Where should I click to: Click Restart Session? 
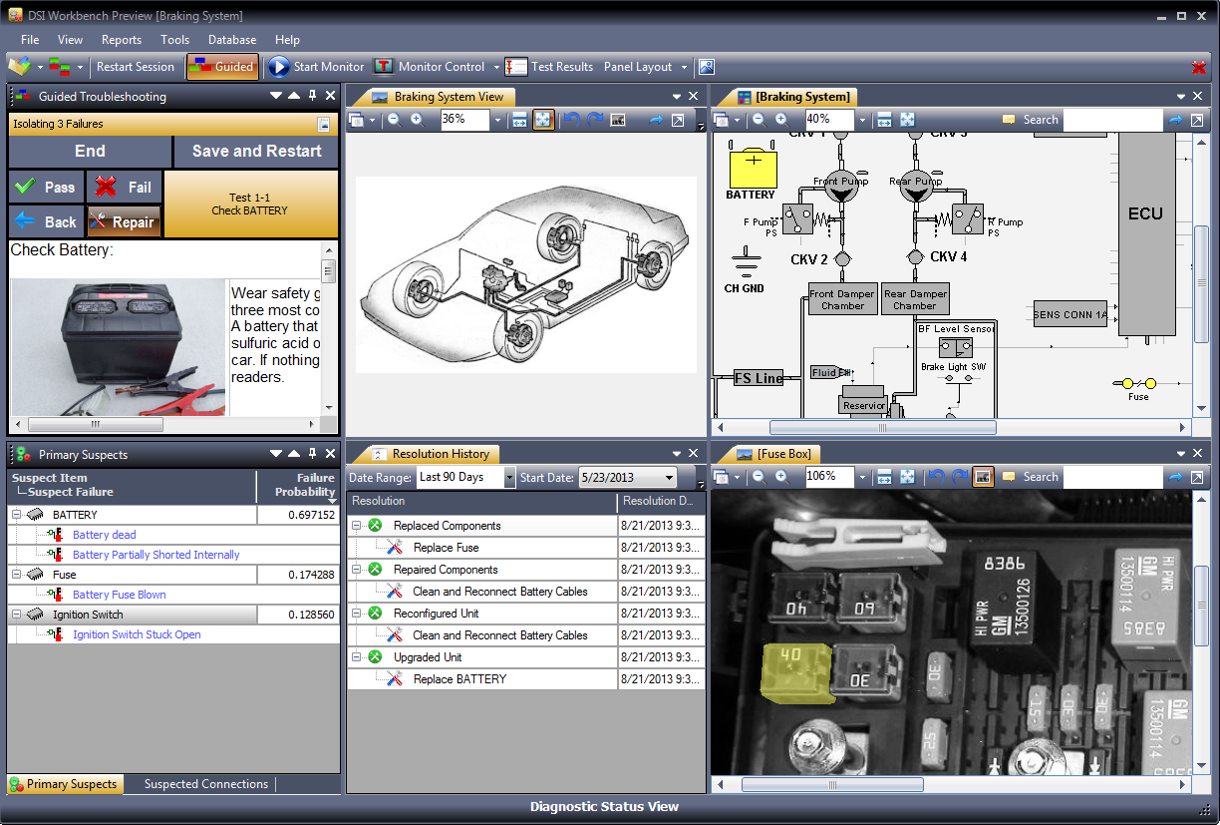tap(135, 67)
